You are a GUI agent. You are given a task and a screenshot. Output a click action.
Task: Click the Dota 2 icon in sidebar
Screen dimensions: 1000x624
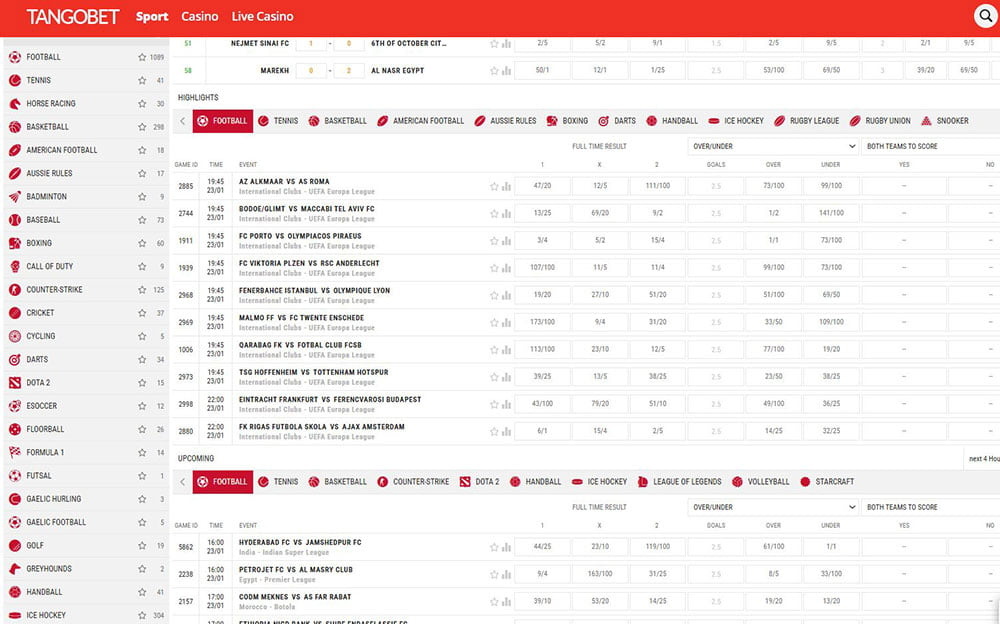tap(15, 383)
